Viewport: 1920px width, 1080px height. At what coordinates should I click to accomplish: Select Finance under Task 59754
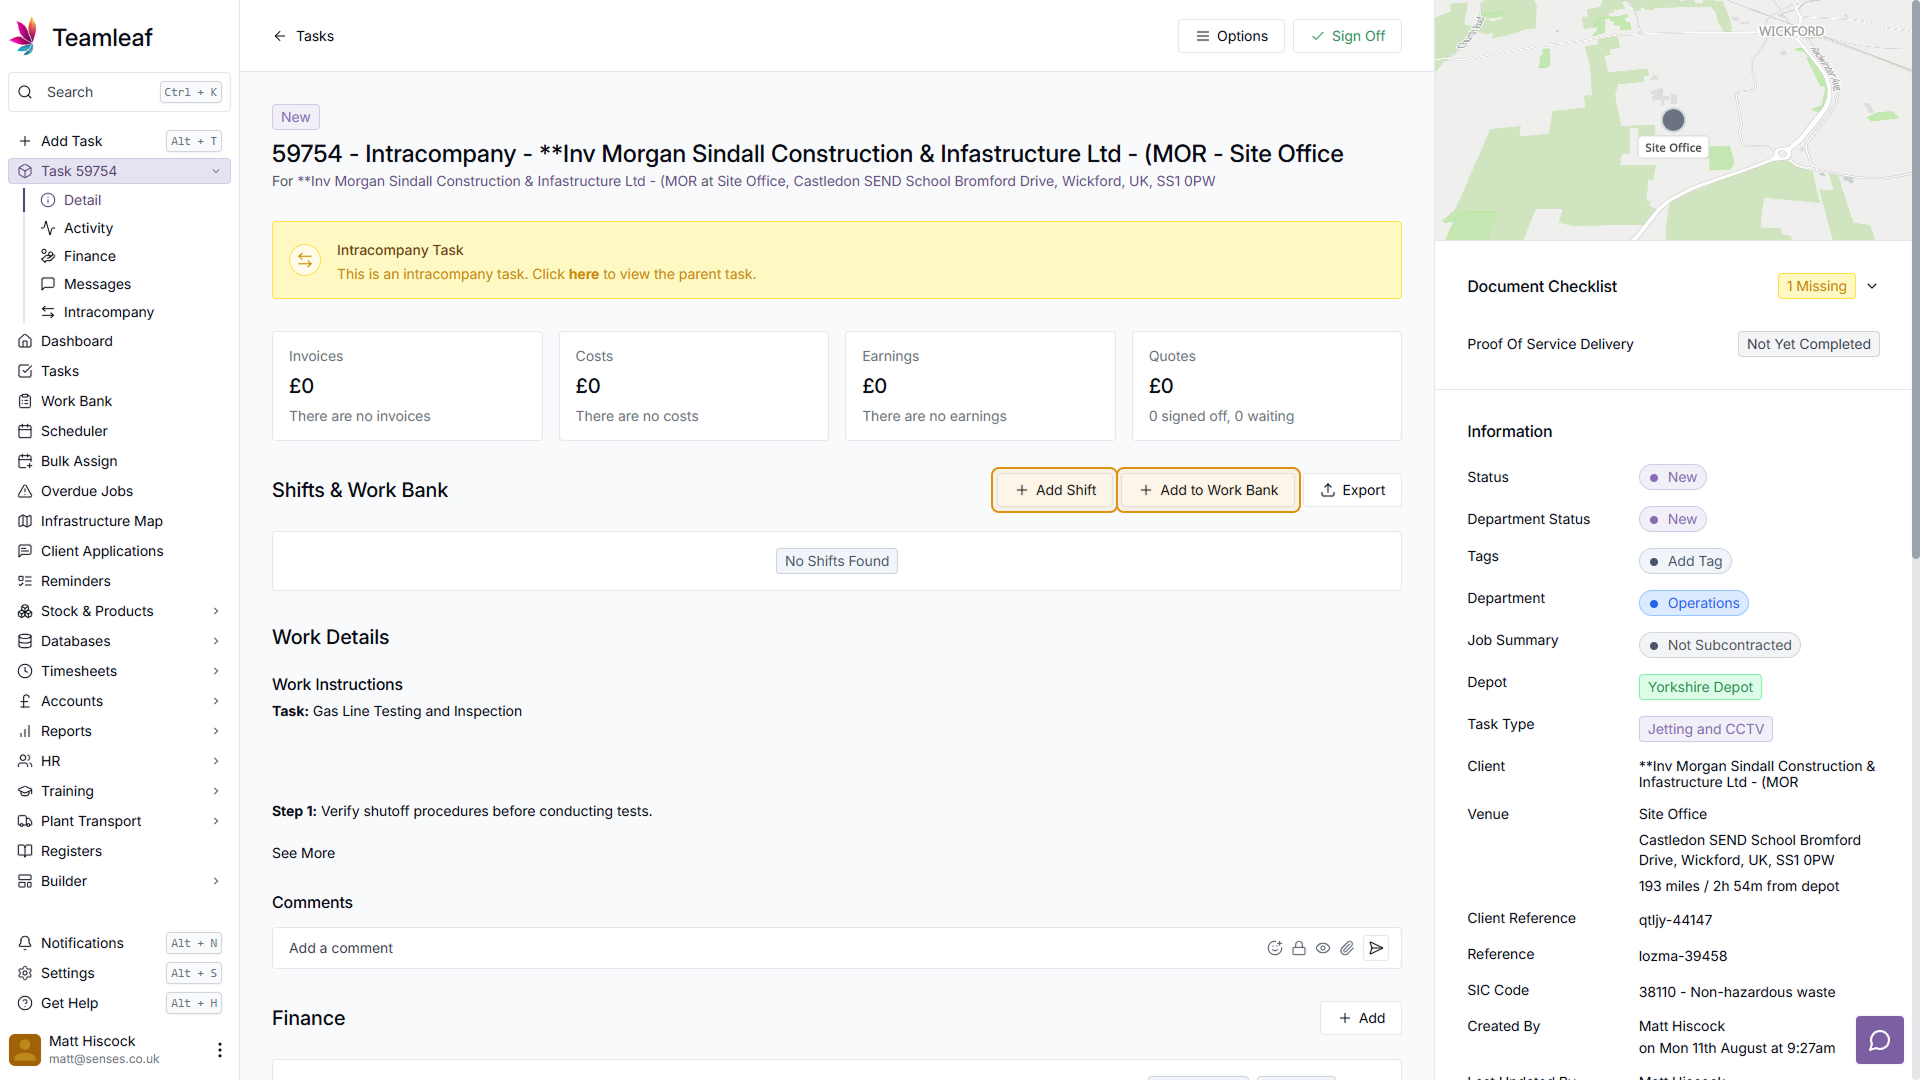(131, 256)
